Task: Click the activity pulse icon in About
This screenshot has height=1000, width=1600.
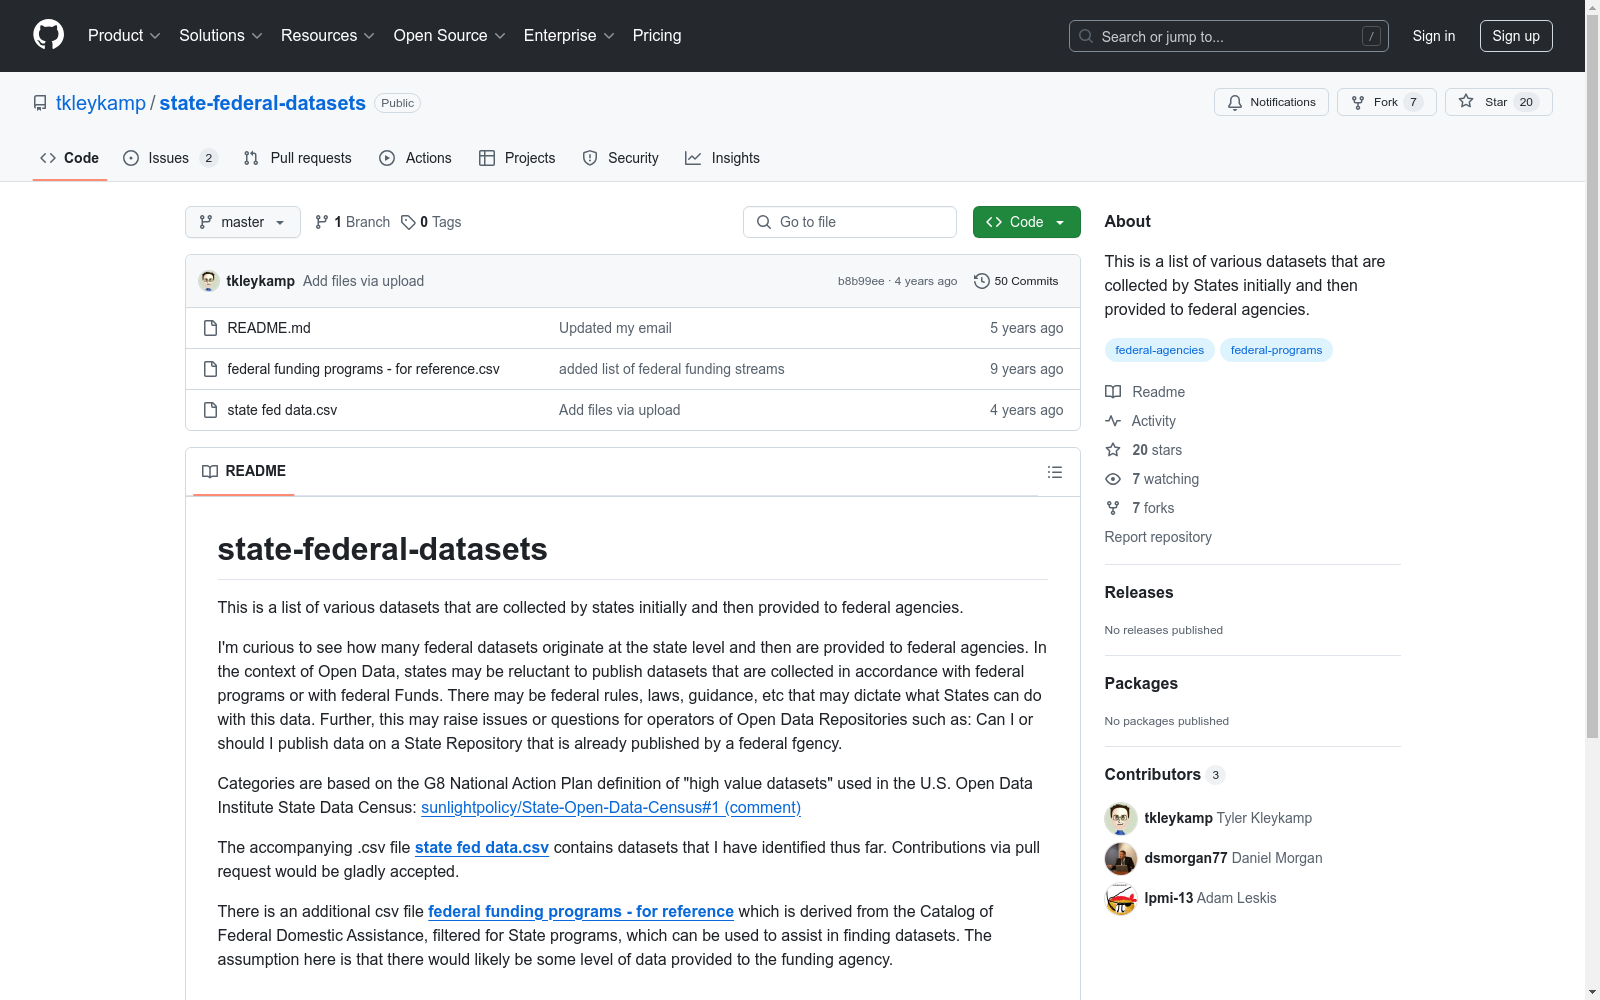Action: 1113,421
